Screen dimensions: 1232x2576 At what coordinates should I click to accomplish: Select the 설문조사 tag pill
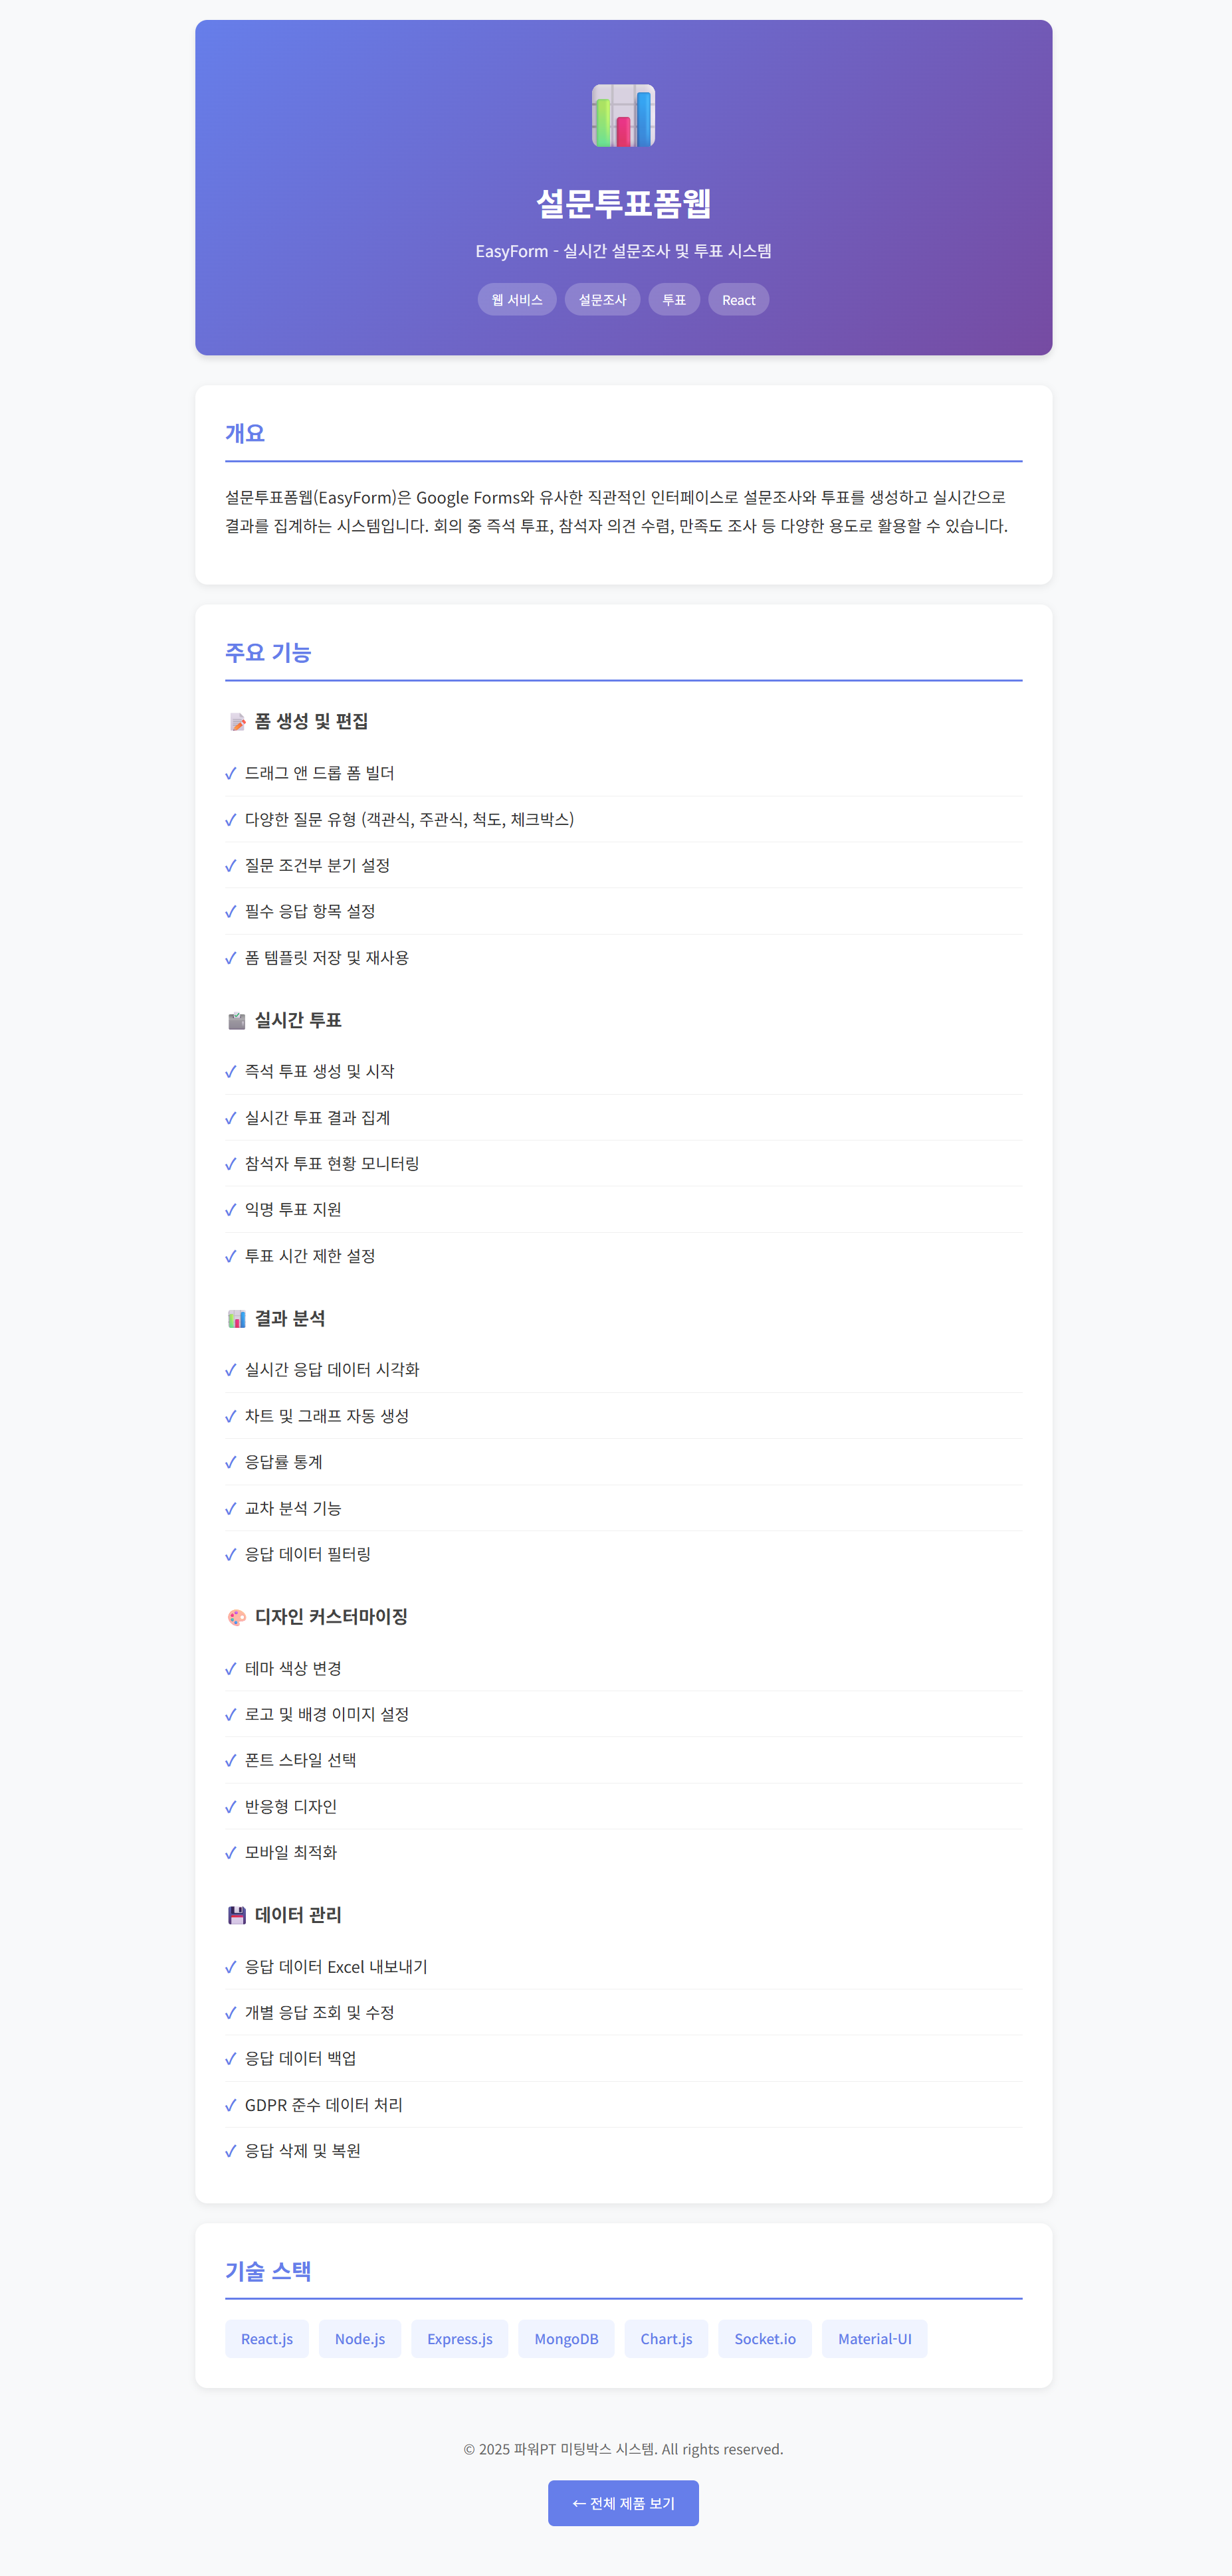602,300
